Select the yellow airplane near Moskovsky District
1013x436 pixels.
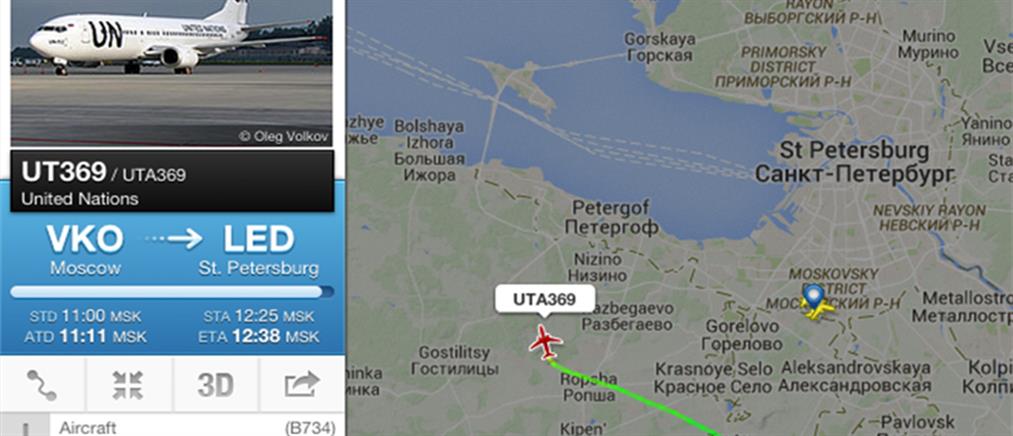click(817, 308)
